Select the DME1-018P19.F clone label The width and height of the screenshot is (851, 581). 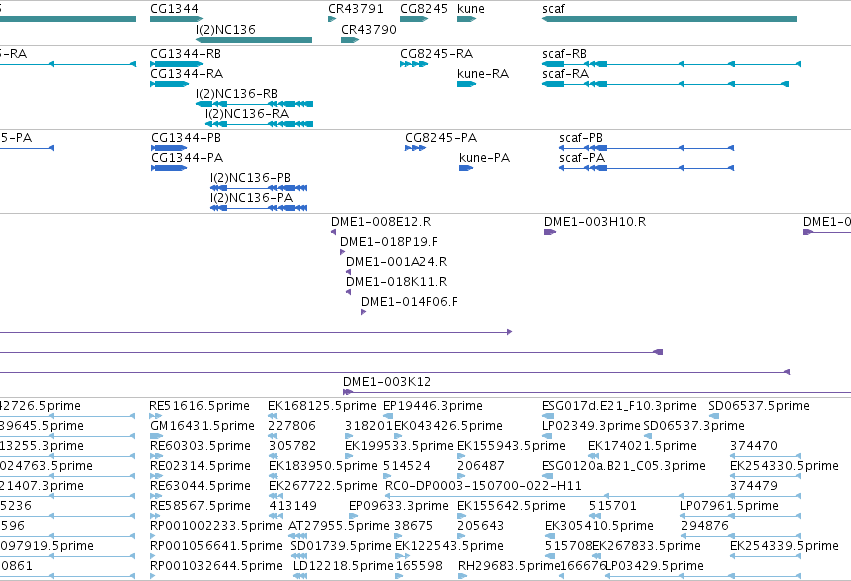389,241
